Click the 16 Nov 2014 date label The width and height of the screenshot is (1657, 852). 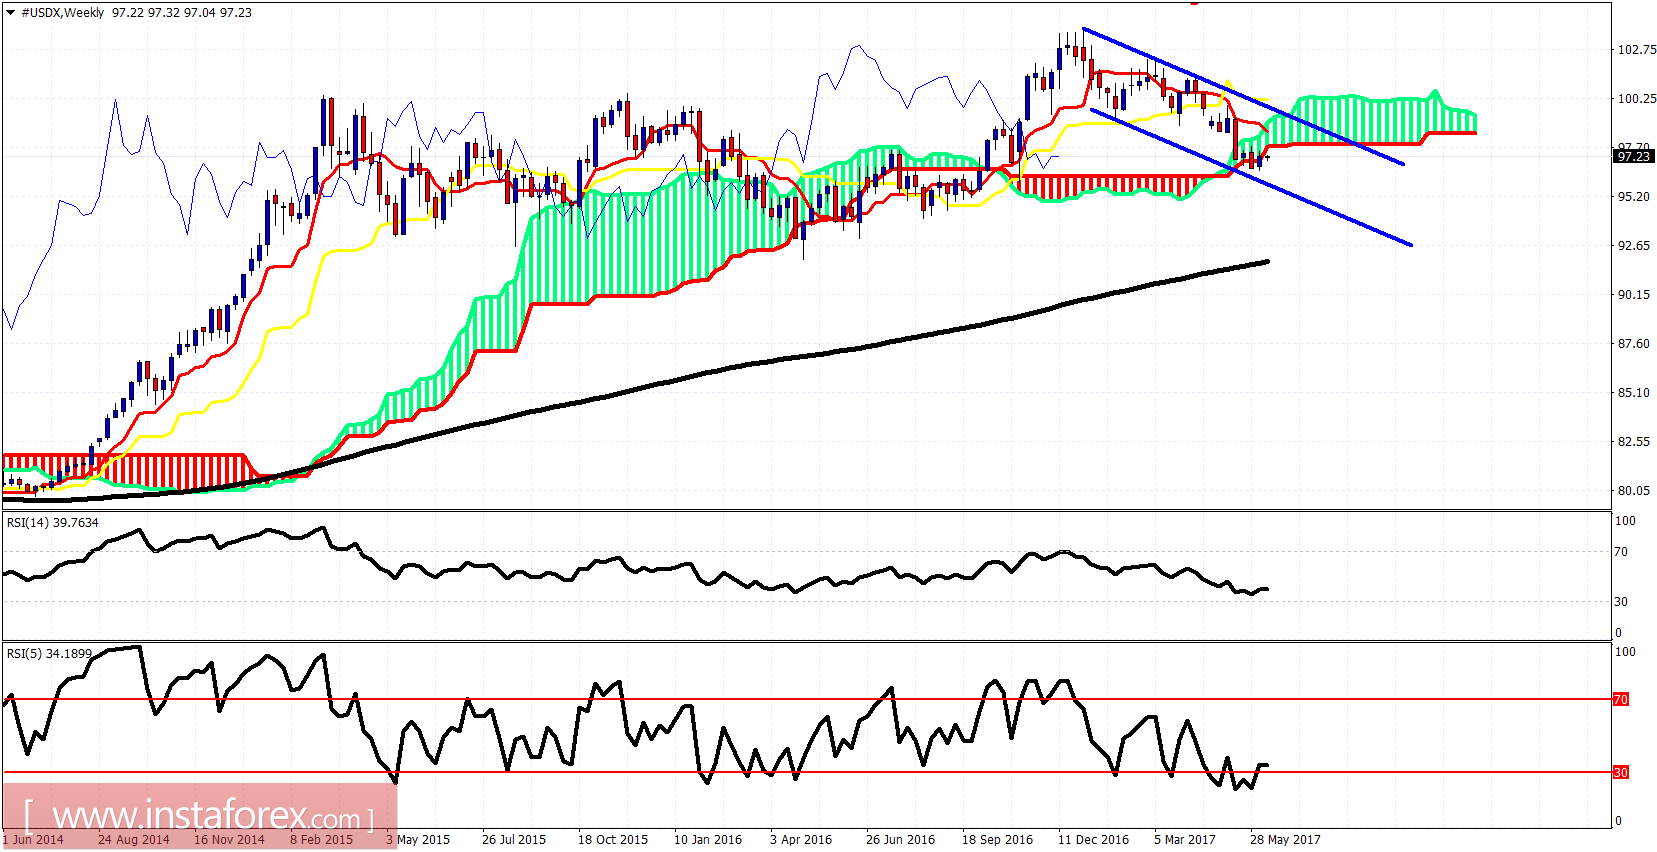pos(230,840)
